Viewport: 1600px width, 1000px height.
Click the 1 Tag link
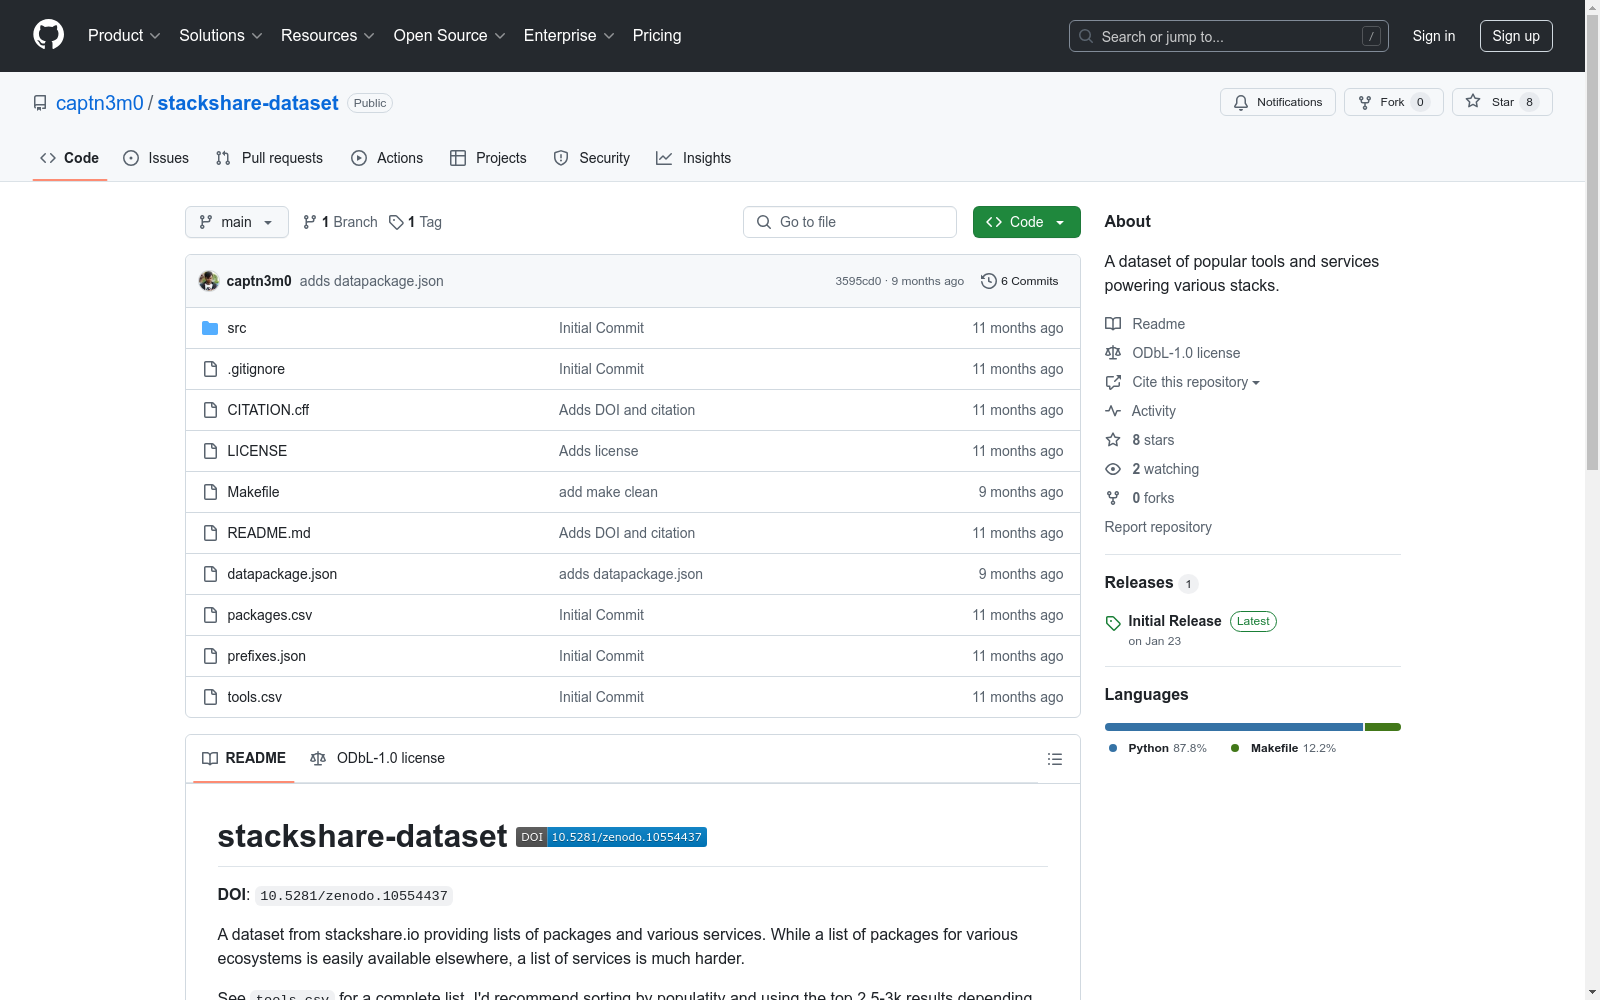click(416, 222)
